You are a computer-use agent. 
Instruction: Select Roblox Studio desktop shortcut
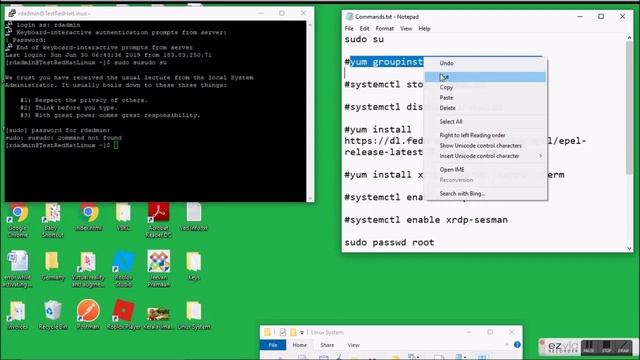pos(124,269)
